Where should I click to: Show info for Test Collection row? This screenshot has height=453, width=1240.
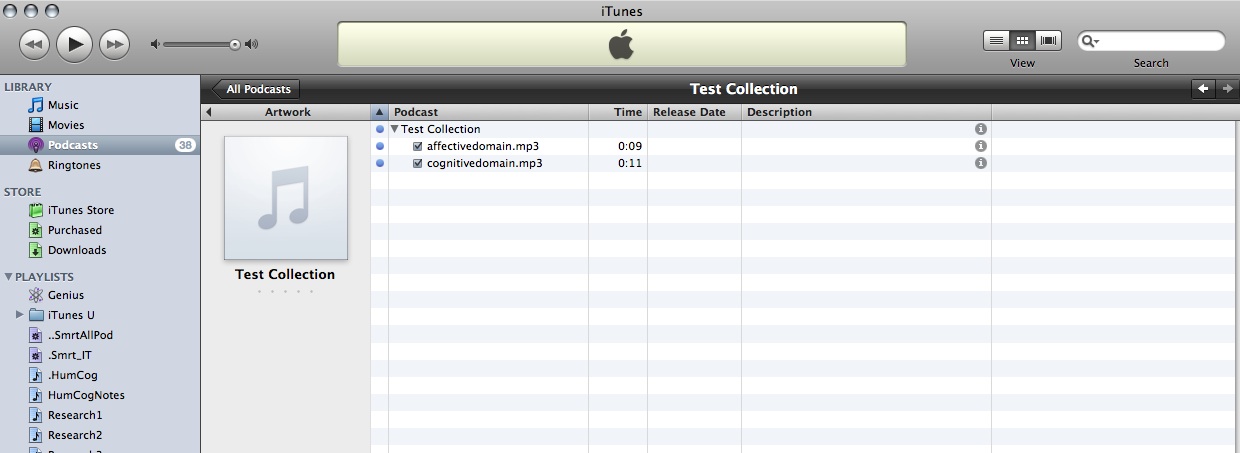tap(981, 129)
